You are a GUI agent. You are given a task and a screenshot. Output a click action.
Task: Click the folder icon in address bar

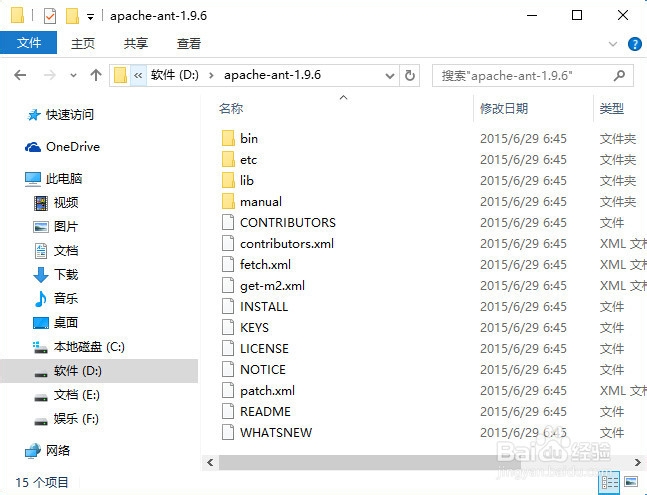120,75
